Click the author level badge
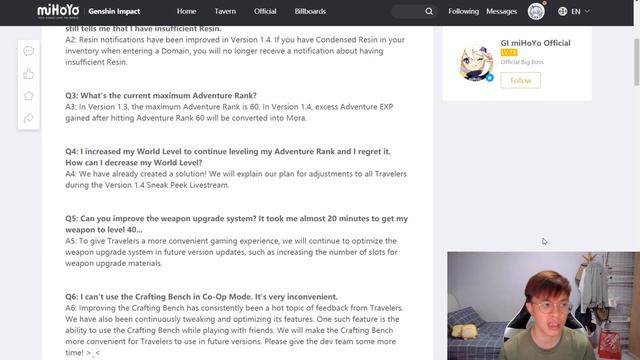This screenshot has height=360, width=640. click(x=509, y=53)
